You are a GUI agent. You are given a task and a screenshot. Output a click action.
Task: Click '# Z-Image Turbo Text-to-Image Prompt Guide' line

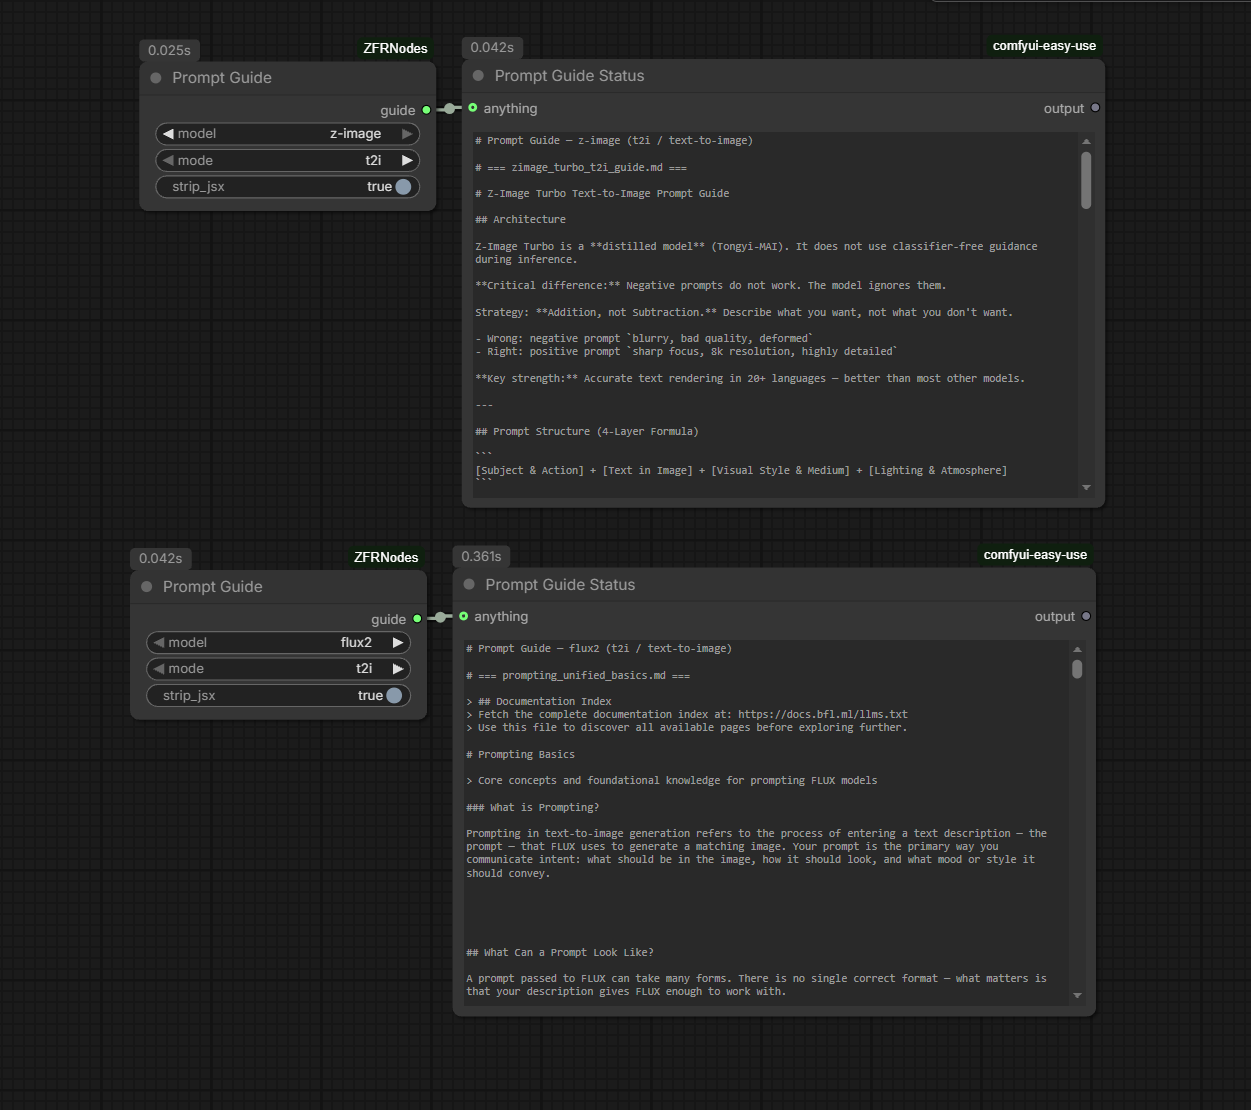pyautogui.click(x=602, y=194)
